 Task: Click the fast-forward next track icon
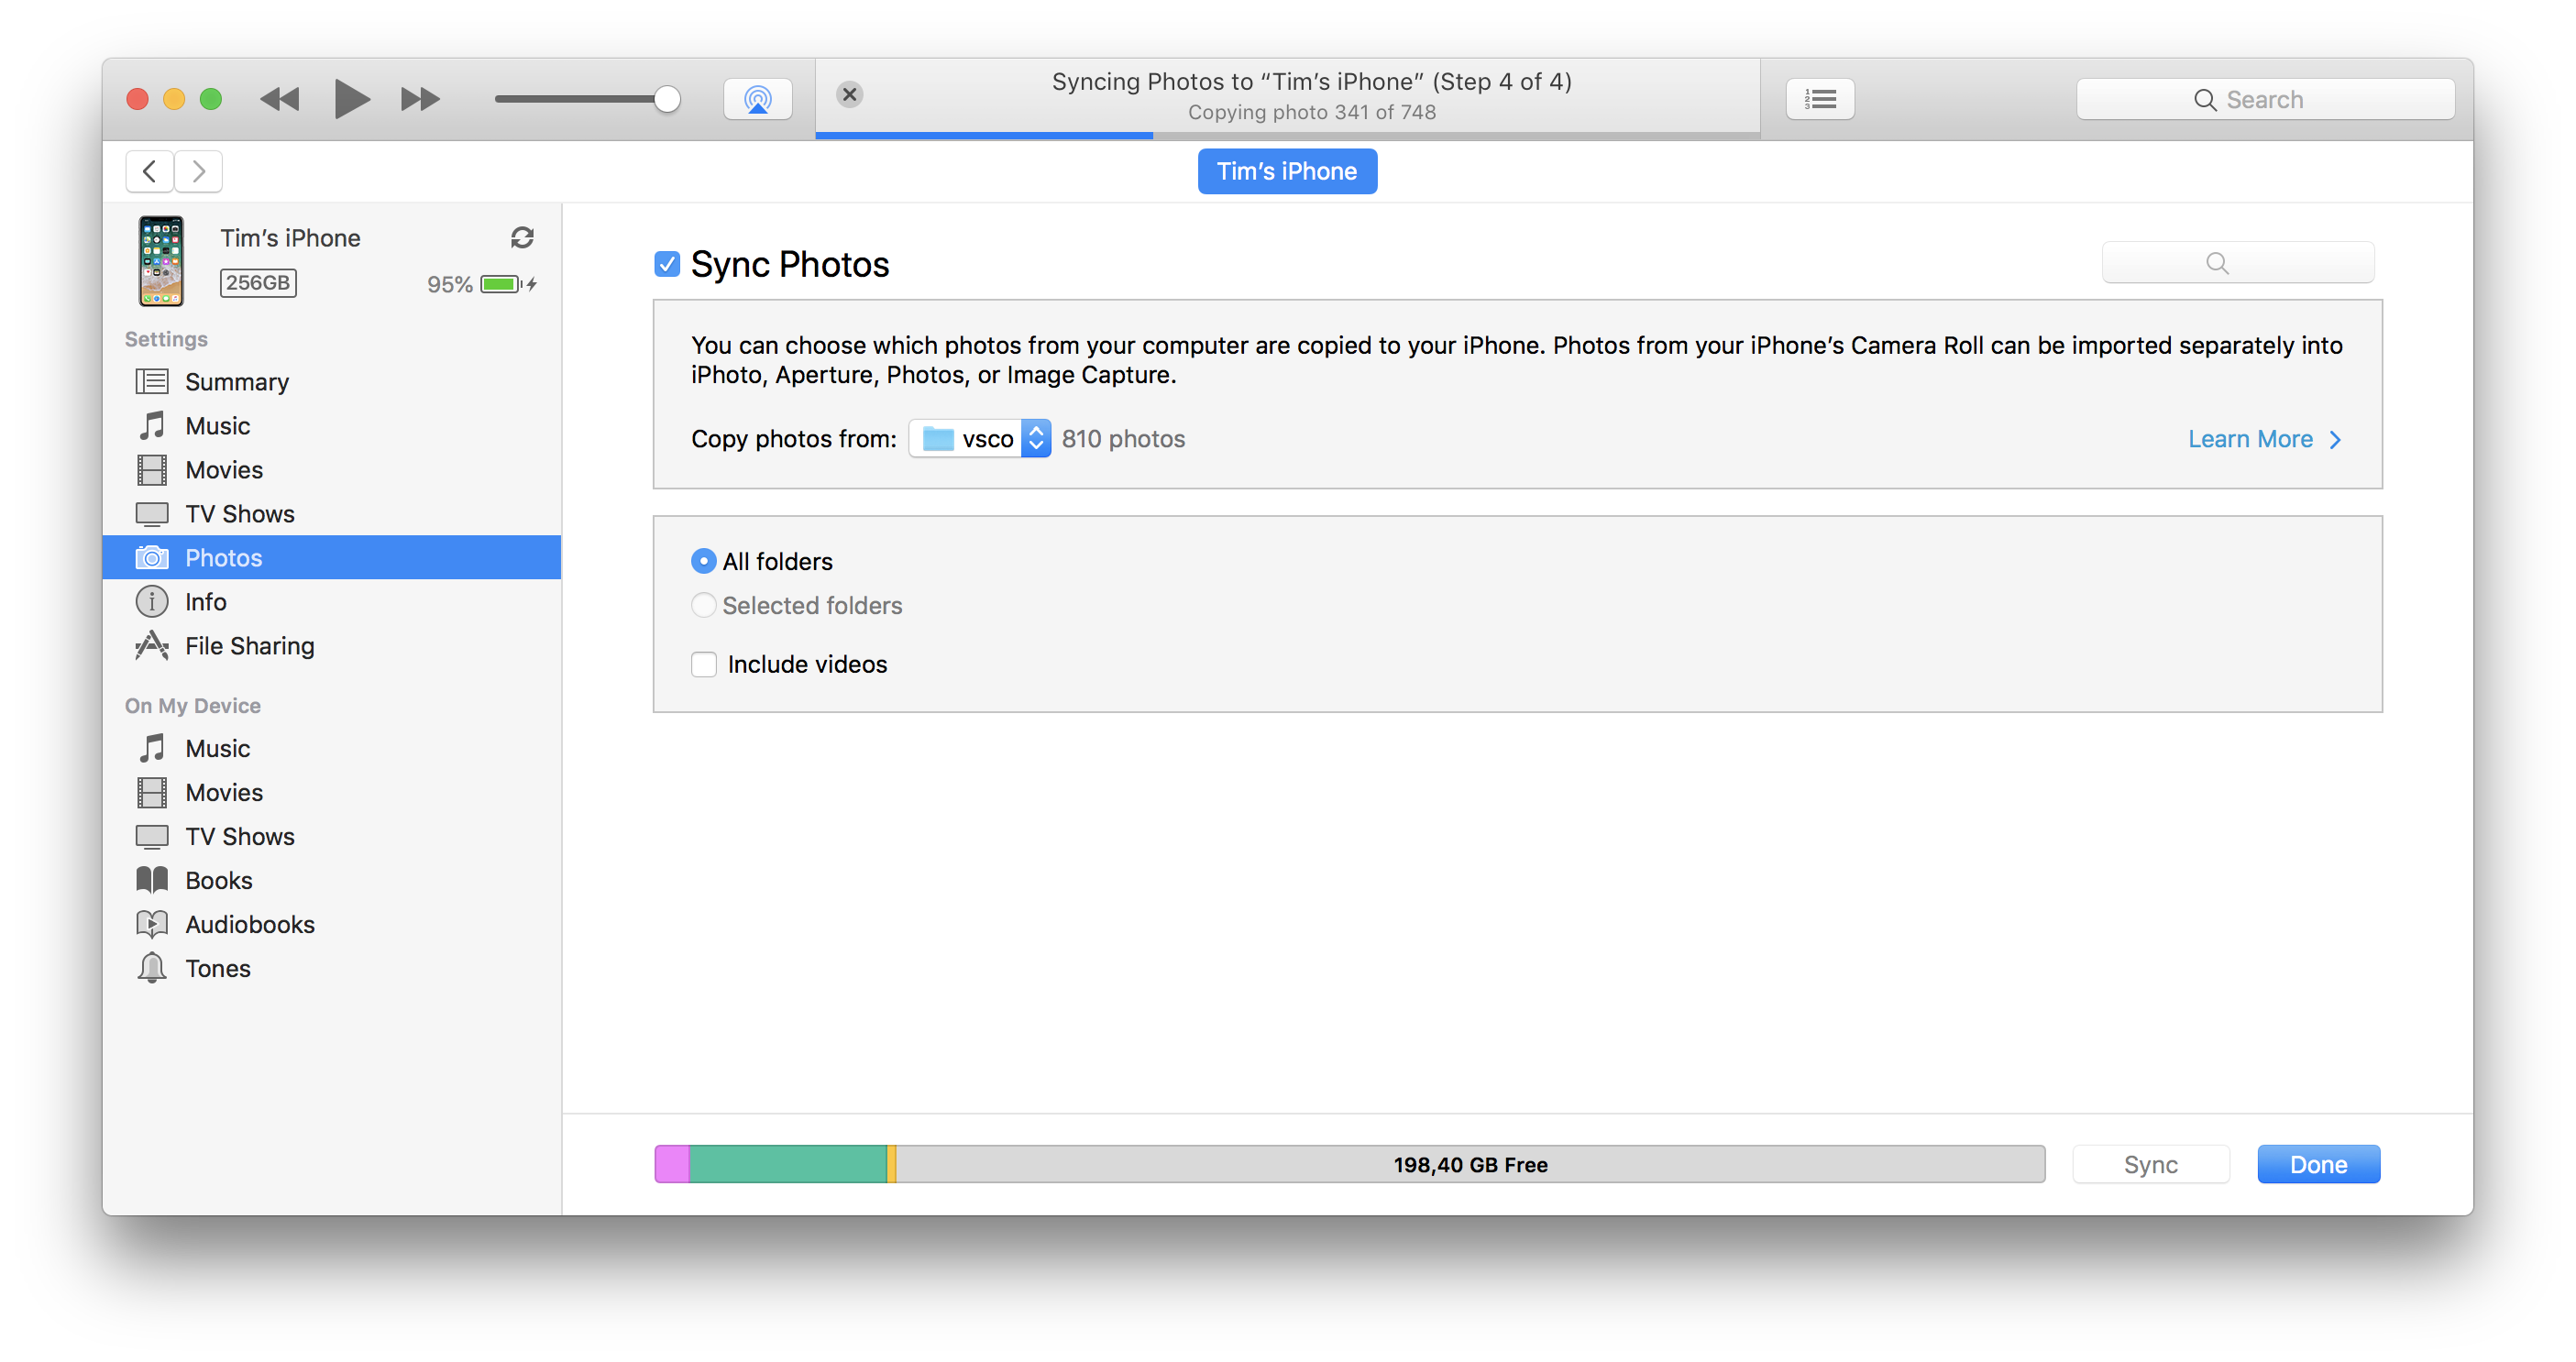pyautogui.click(x=420, y=99)
